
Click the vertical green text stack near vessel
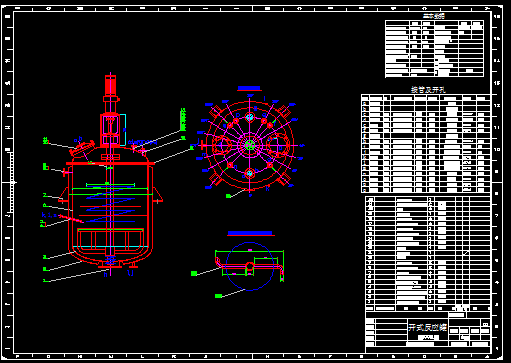point(183,119)
